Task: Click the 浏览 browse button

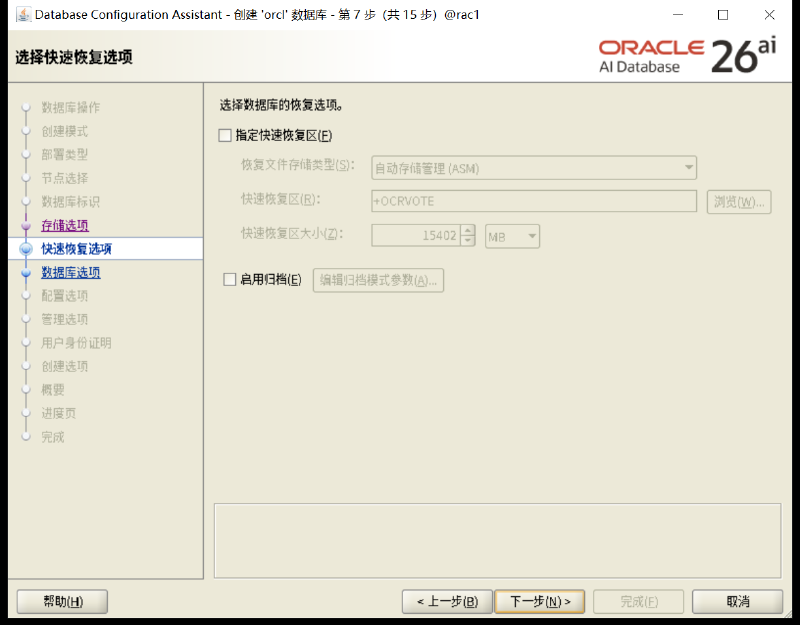Action: [x=739, y=202]
